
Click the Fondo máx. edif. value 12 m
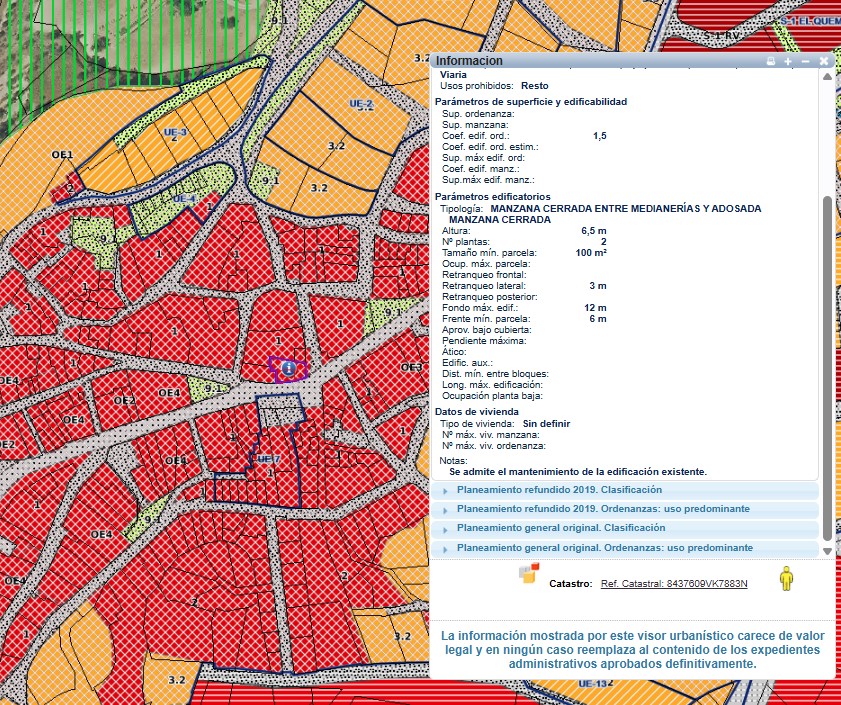pyautogui.click(x=595, y=307)
